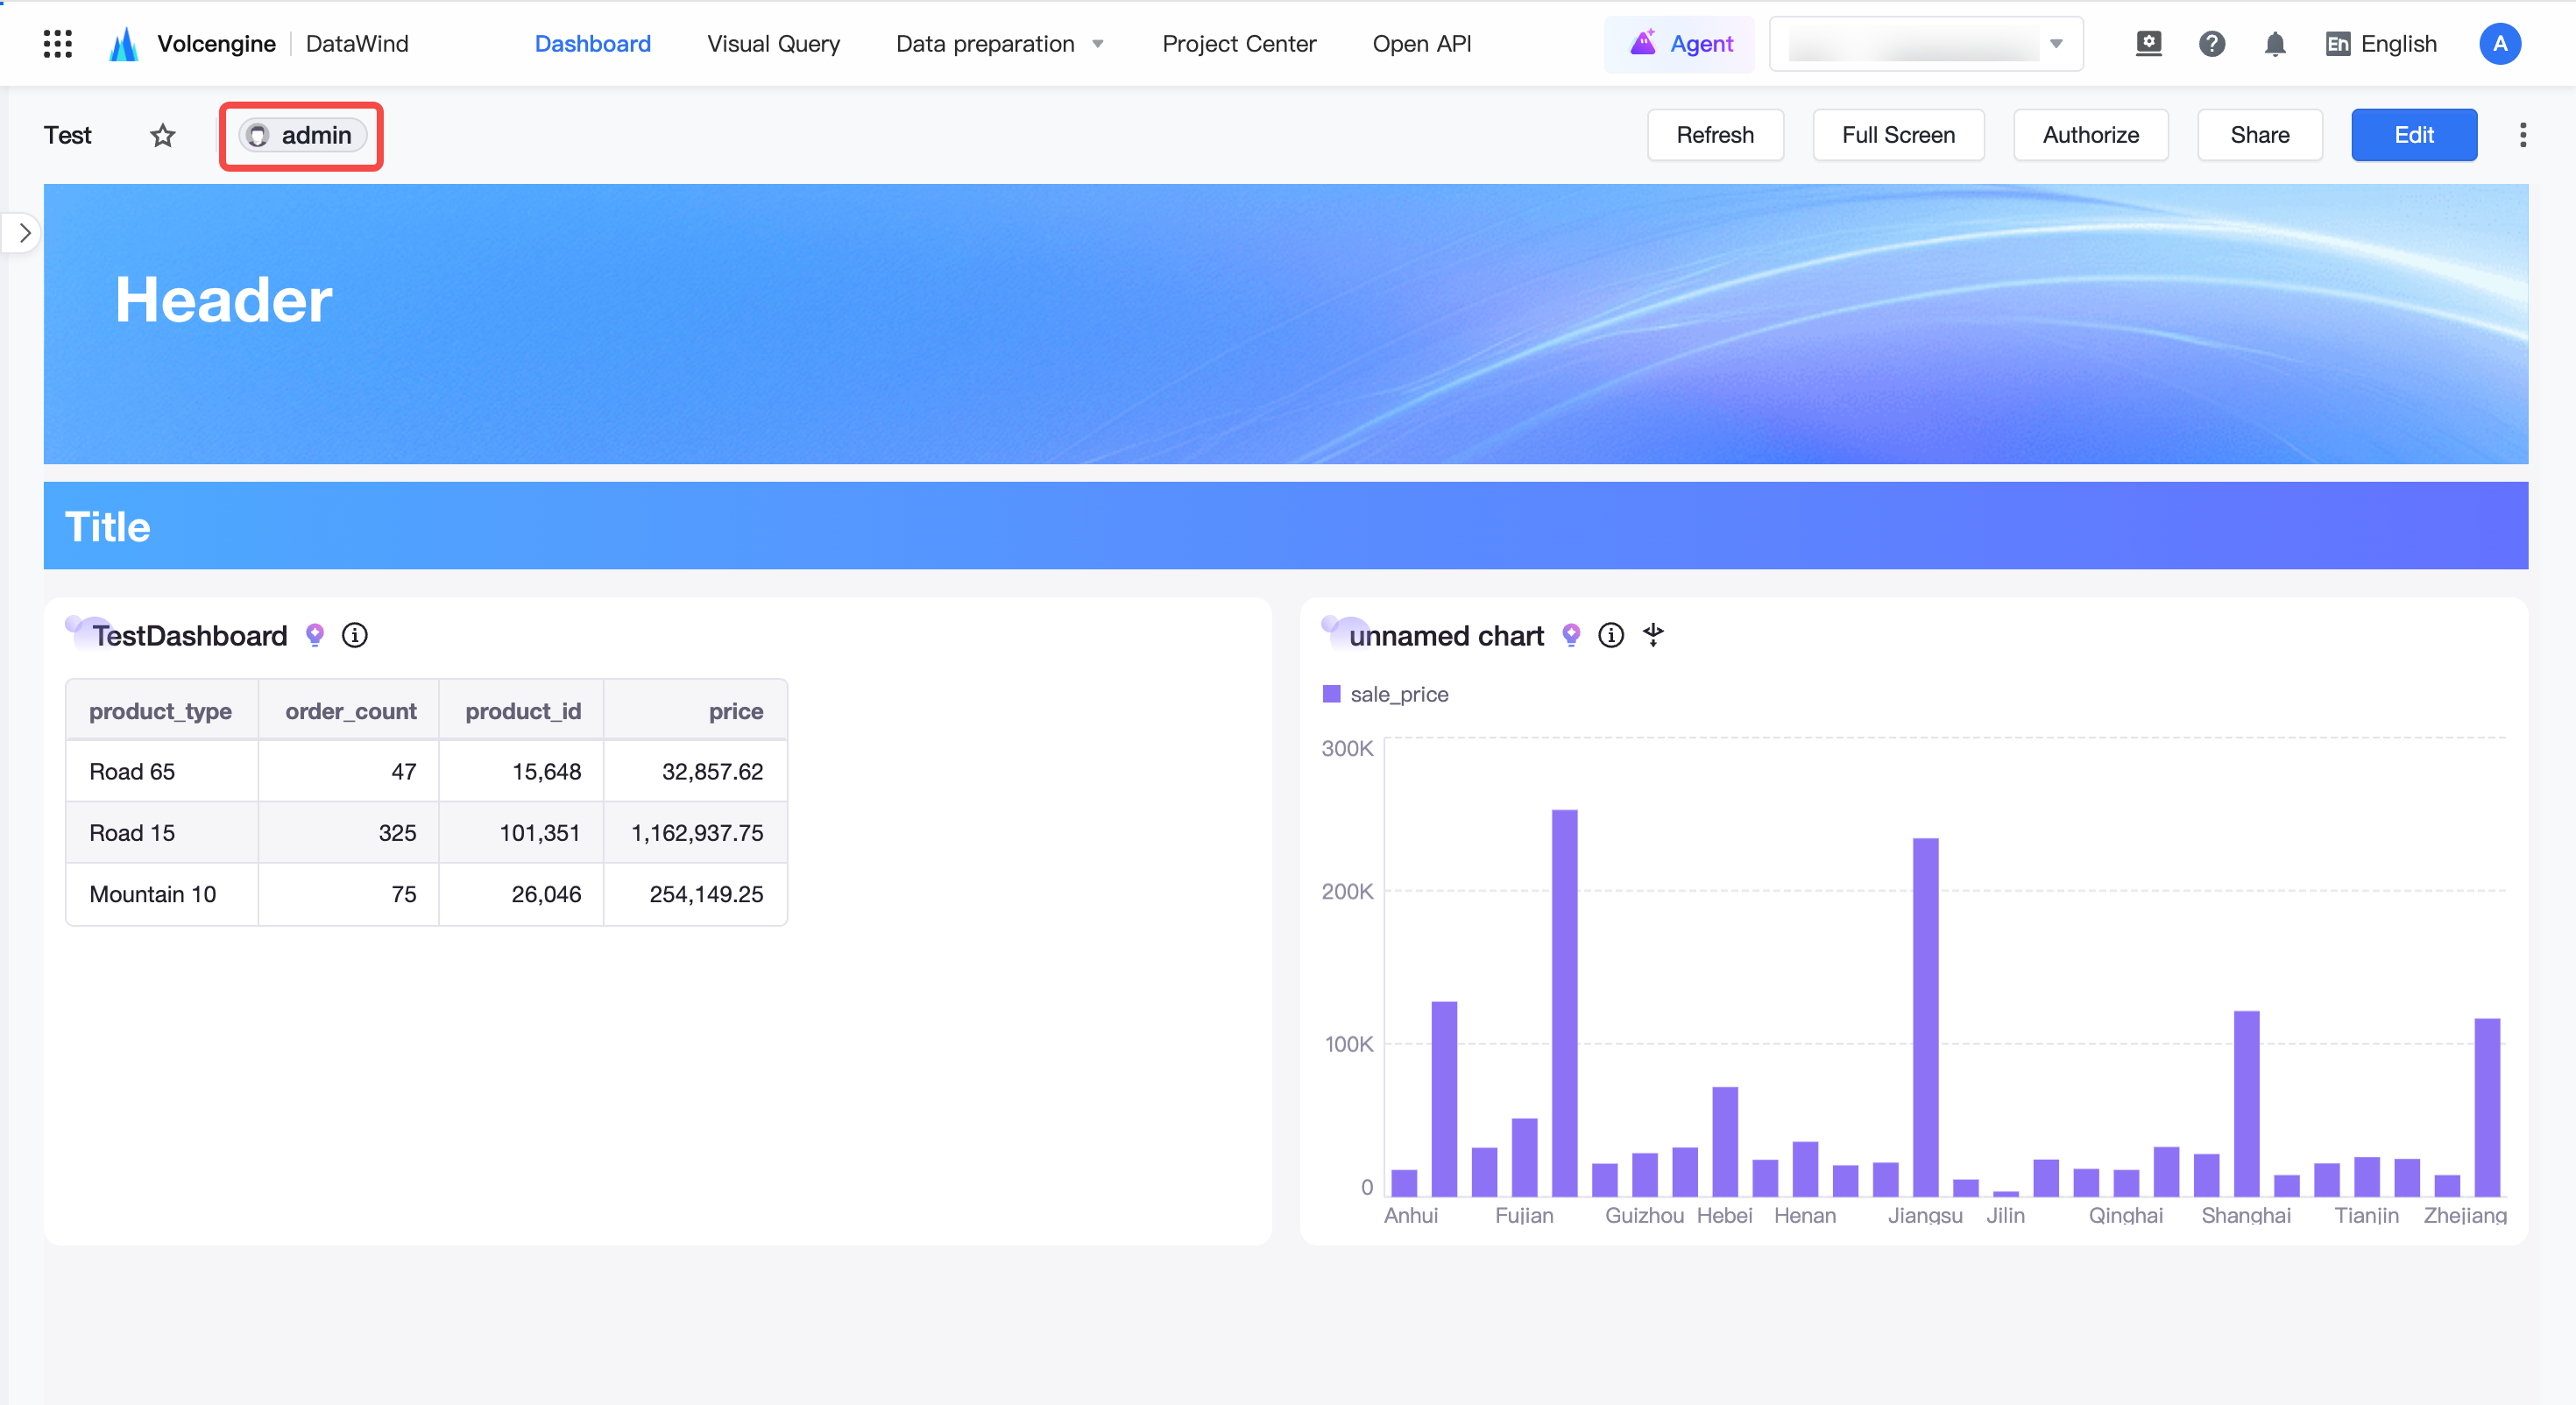Click the system settings monitor icon
Screen dimensions: 2576x1405
tap(2148, 44)
